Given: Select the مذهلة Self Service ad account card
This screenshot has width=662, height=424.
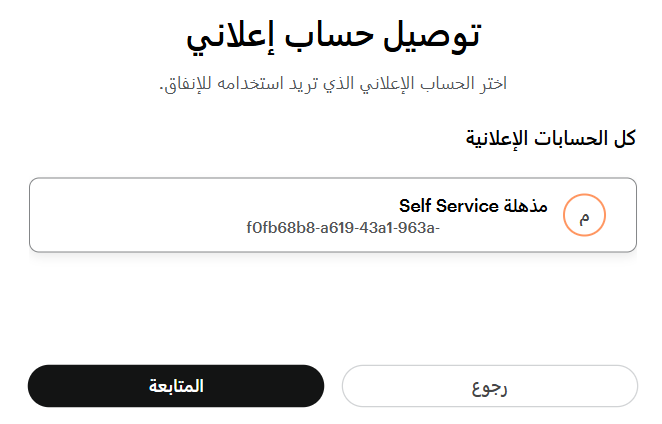Looking at the screenshot, I should coord(333,215).
